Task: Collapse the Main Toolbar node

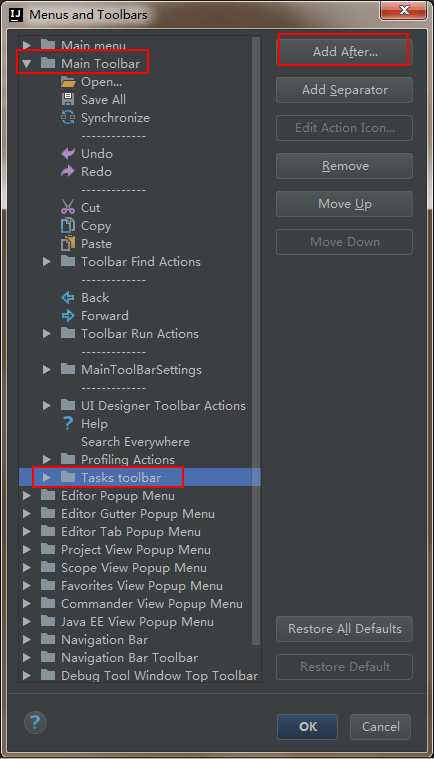Action: tap(27, 63)
